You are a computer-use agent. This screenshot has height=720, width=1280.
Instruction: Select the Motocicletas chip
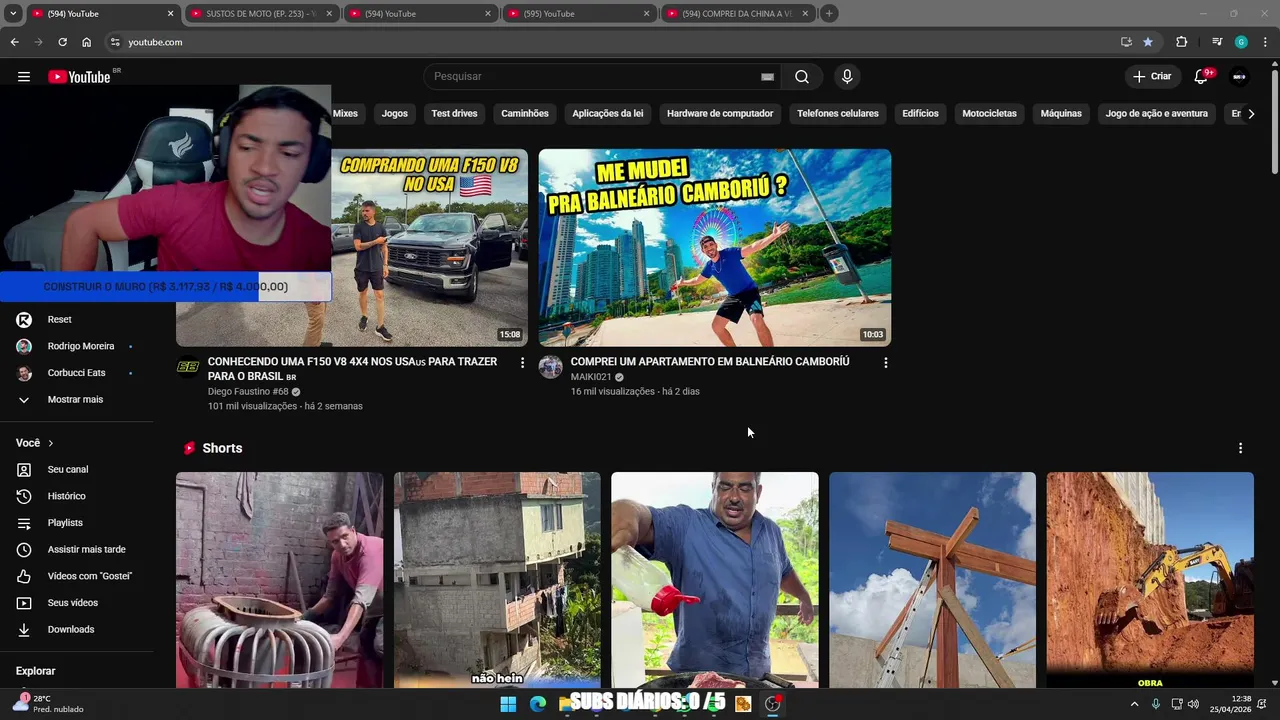[x=989, y=114]
